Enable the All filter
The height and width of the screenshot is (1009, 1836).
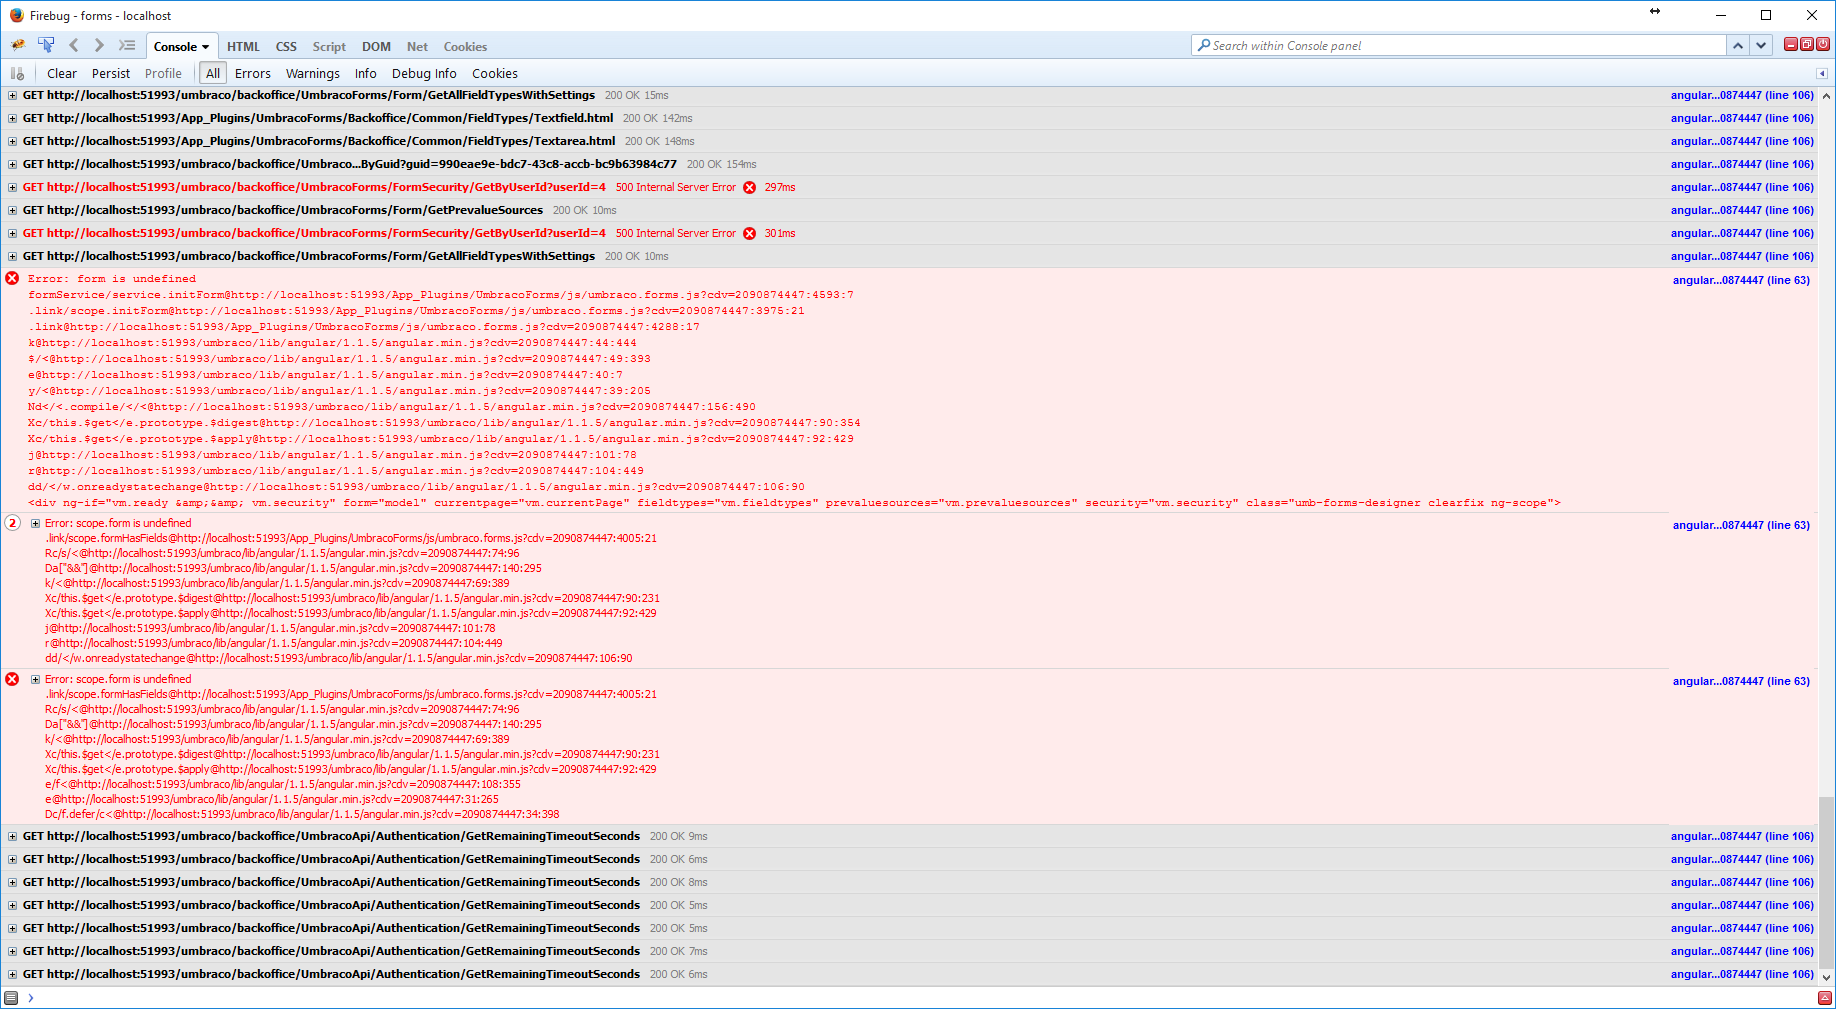pos(213,73)
